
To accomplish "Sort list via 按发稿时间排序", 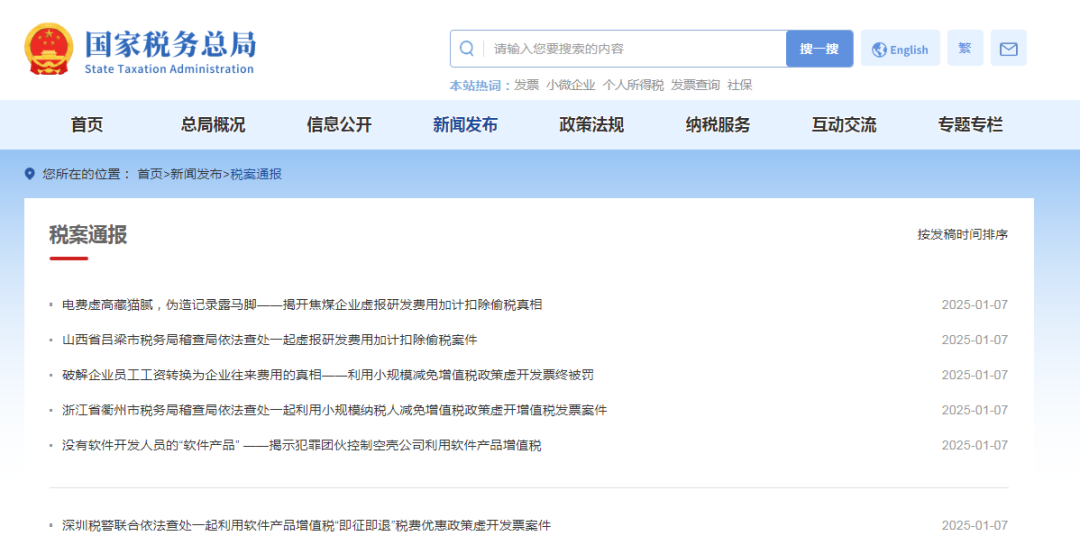I will click(x=962, y=235).
